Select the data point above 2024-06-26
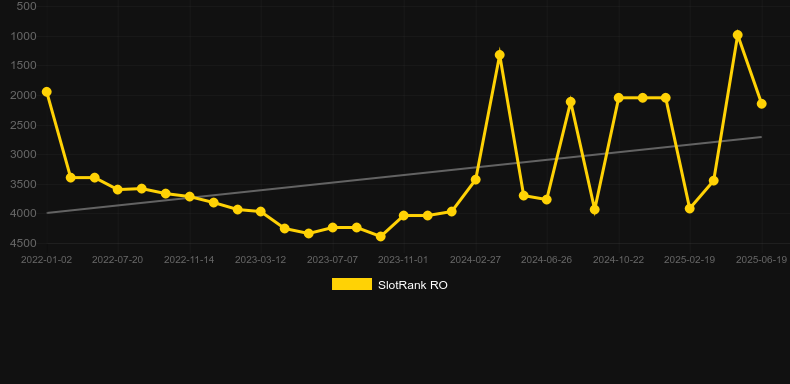Screen dimensions: 790x384 click(x=547, y=200)
